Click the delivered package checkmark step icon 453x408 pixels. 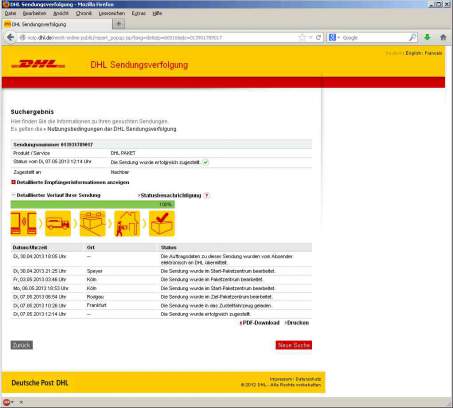point(162,223)
